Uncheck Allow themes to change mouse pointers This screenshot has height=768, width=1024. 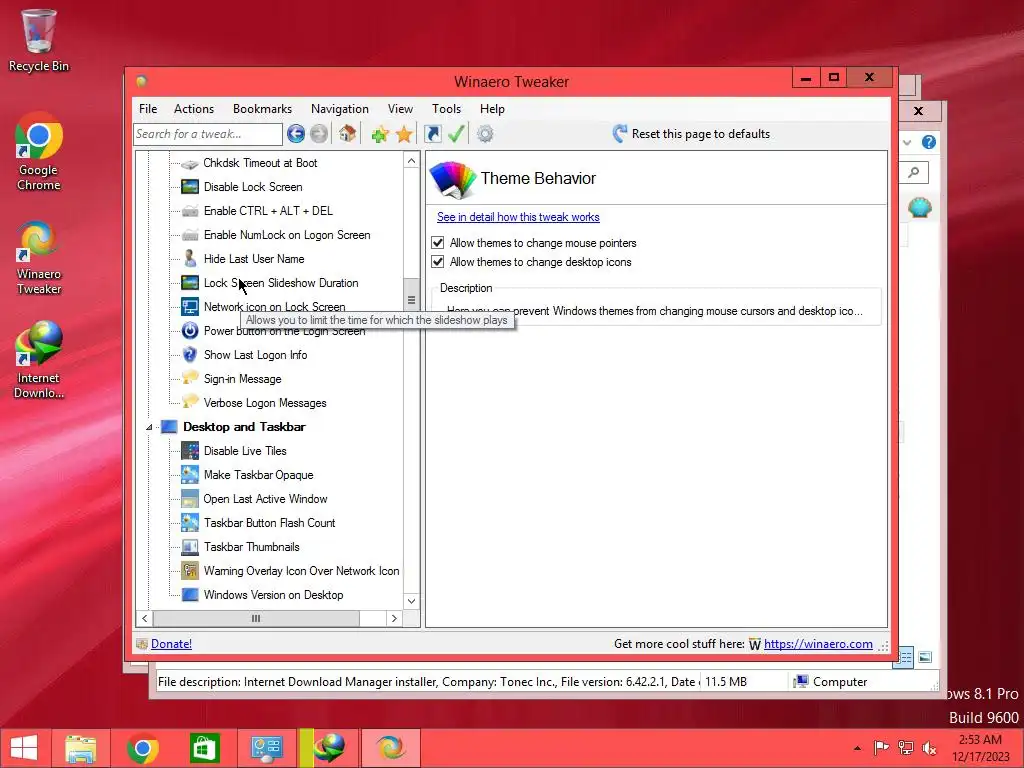(x=438, y=243)
